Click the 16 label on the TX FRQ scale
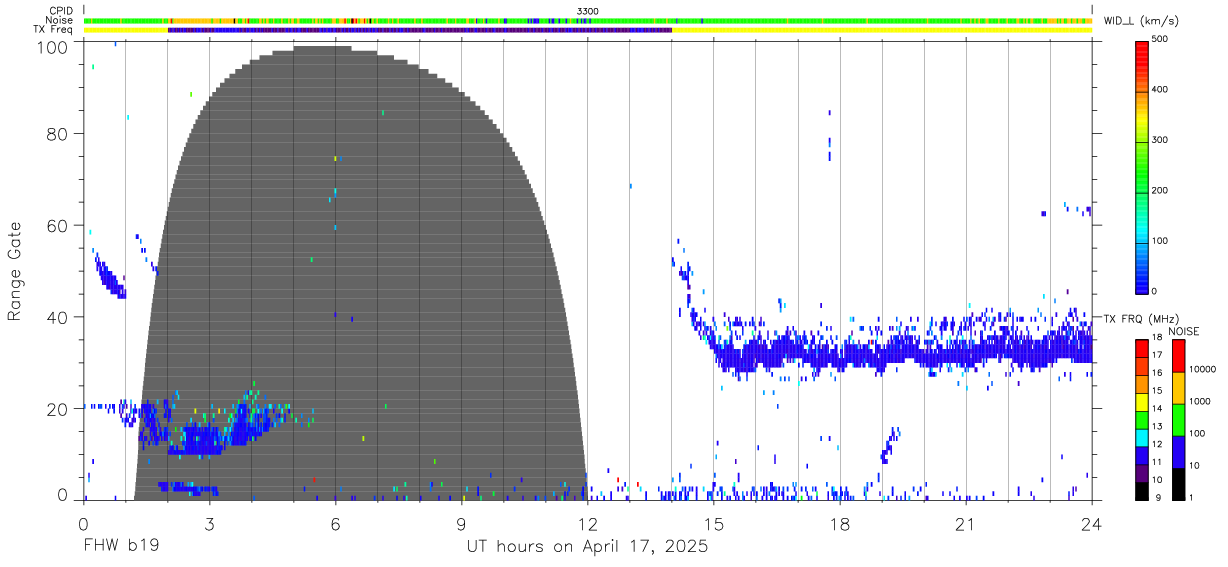This screenshot has width=1228, height=567. click(1156, 373)
